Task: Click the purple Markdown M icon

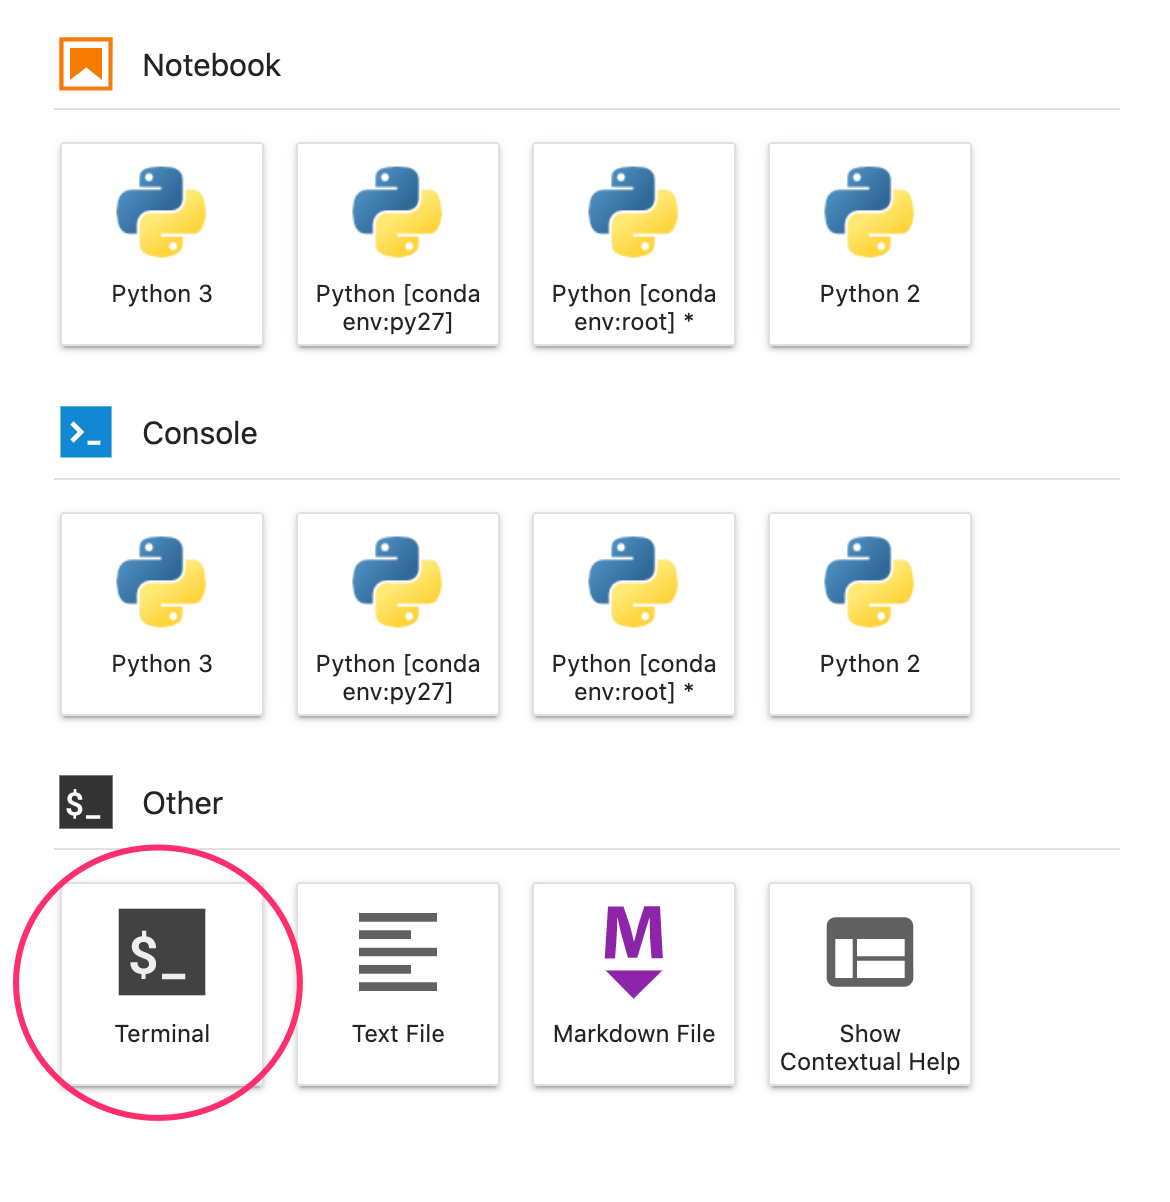Action: (634, 951)
